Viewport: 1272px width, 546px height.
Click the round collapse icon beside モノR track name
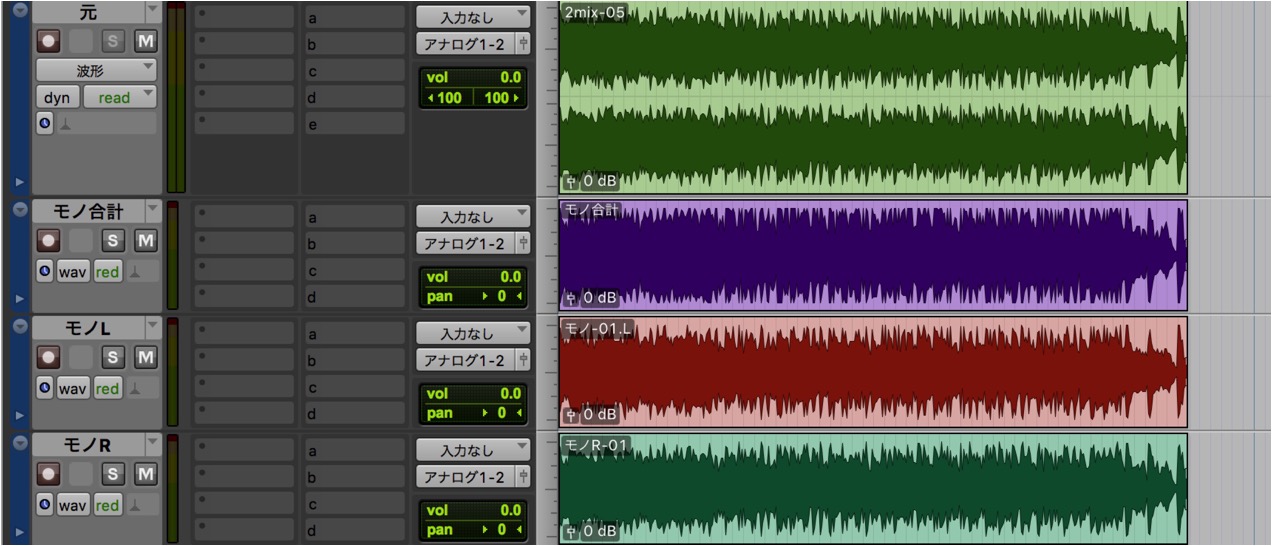[19, 444]
